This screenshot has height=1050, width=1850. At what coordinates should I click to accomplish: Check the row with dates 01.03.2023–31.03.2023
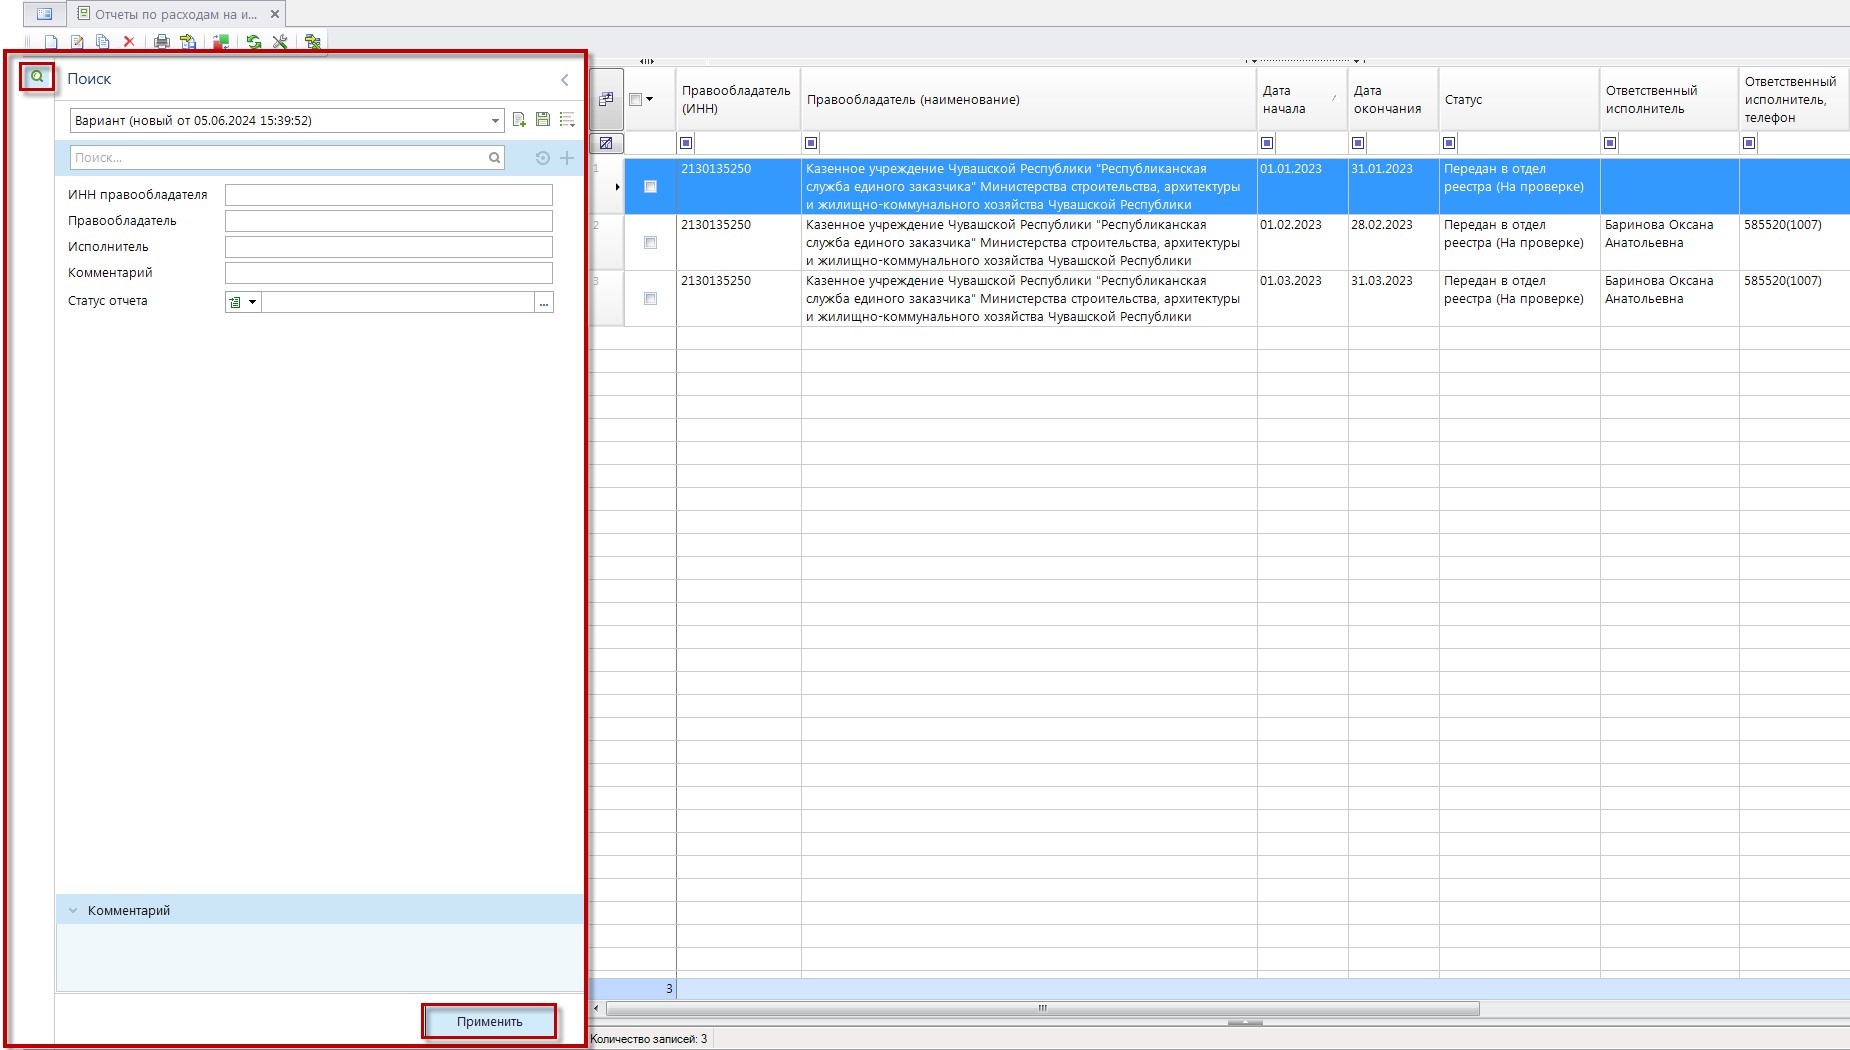(x=650, y=299)
